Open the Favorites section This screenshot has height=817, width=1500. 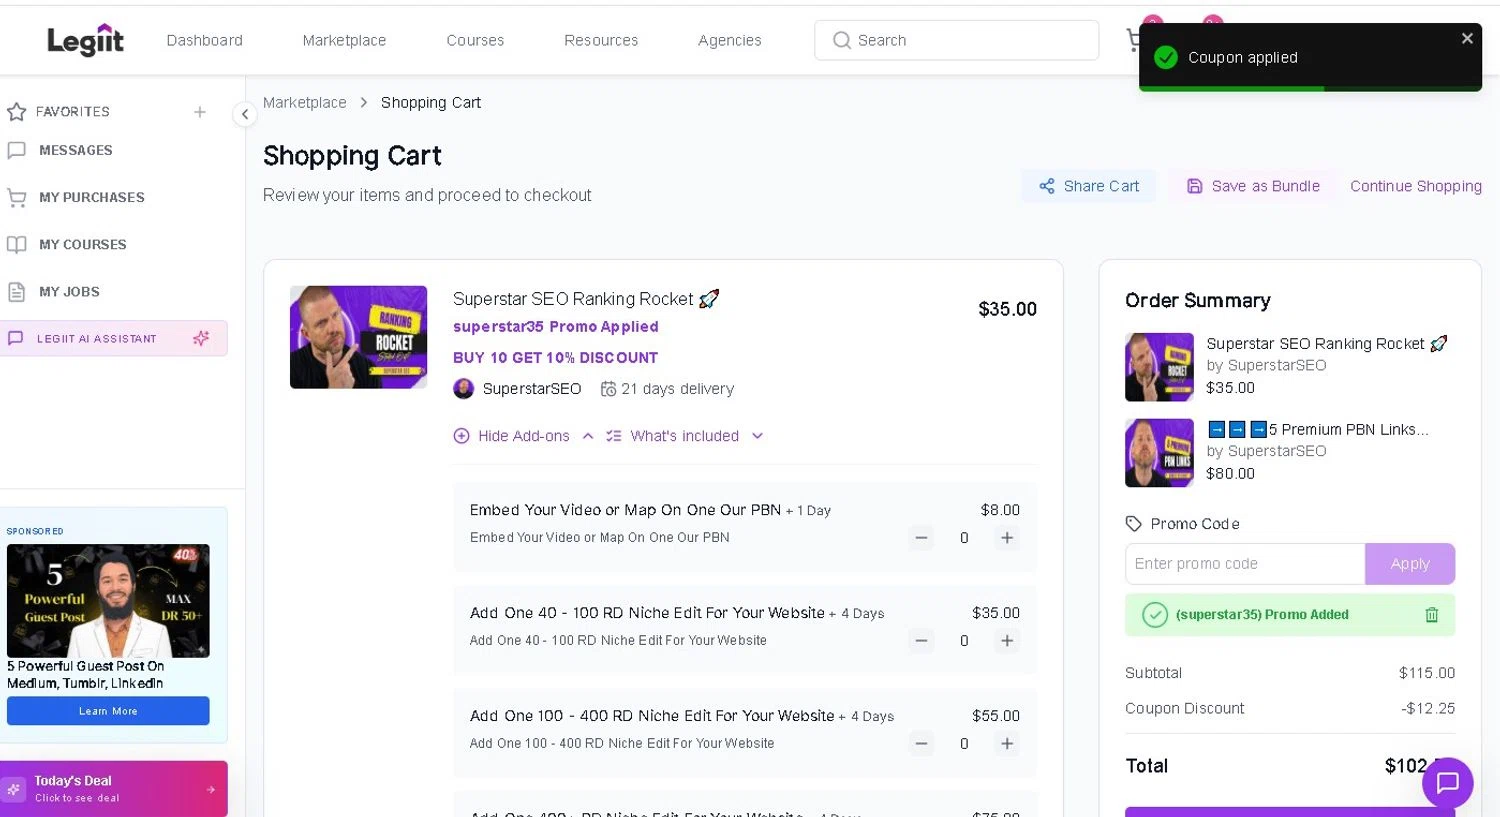(72, 112)
